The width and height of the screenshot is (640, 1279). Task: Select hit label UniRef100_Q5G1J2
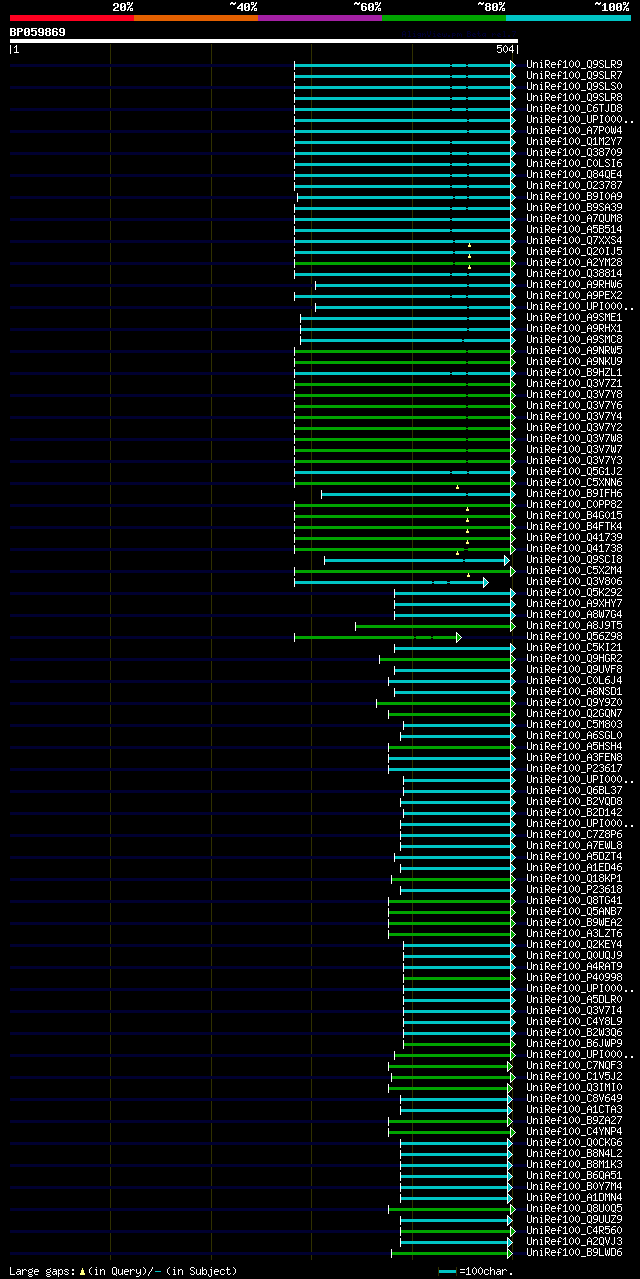coord(574,471)
